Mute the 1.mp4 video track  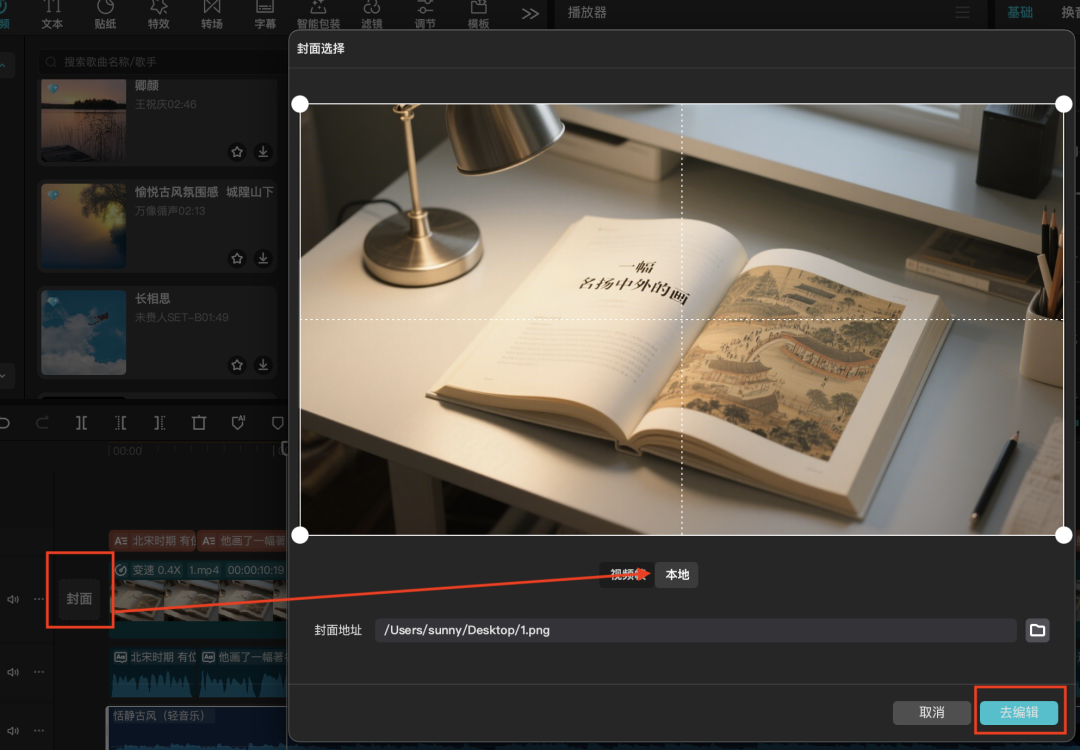coord(13,599)
